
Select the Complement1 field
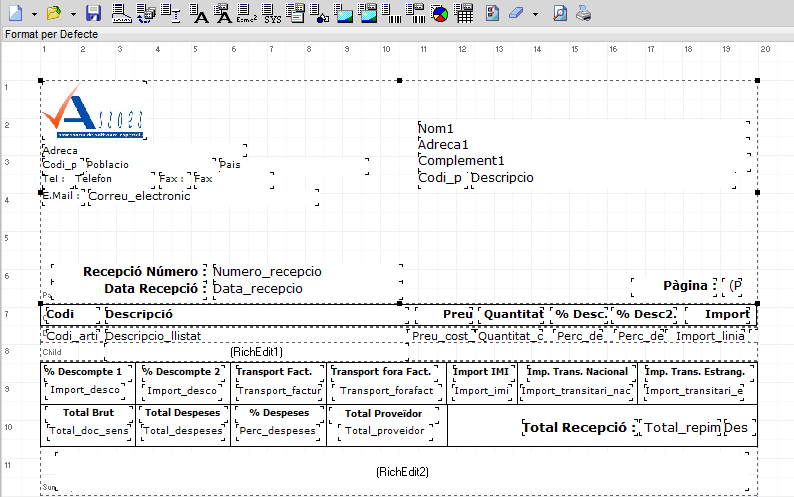pyautogui.click(x=584, y=161)
